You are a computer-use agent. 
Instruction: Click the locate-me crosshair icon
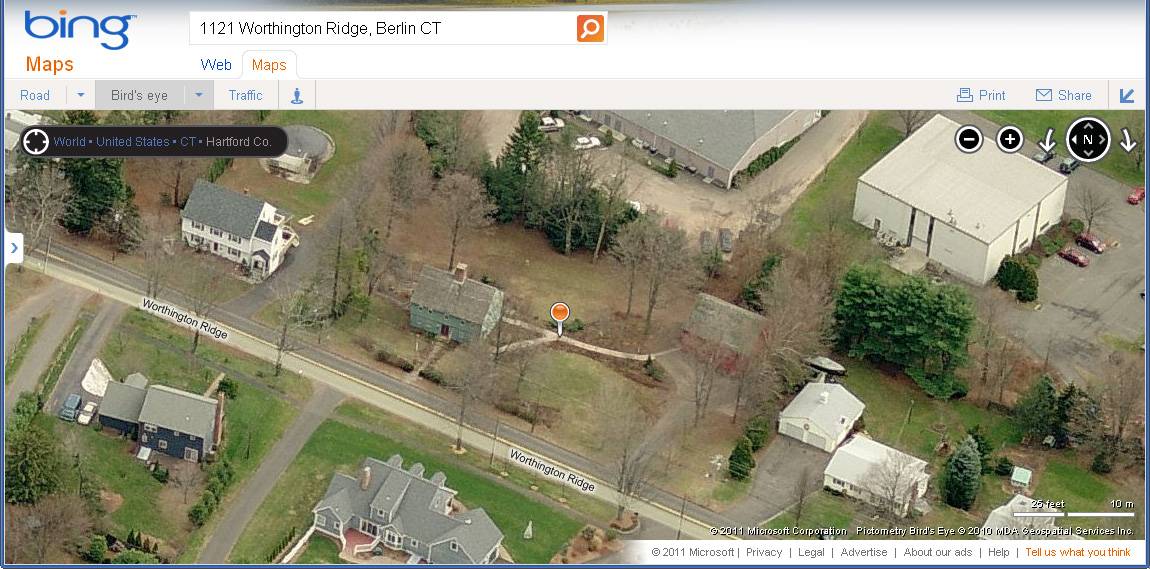coord(36,142)
